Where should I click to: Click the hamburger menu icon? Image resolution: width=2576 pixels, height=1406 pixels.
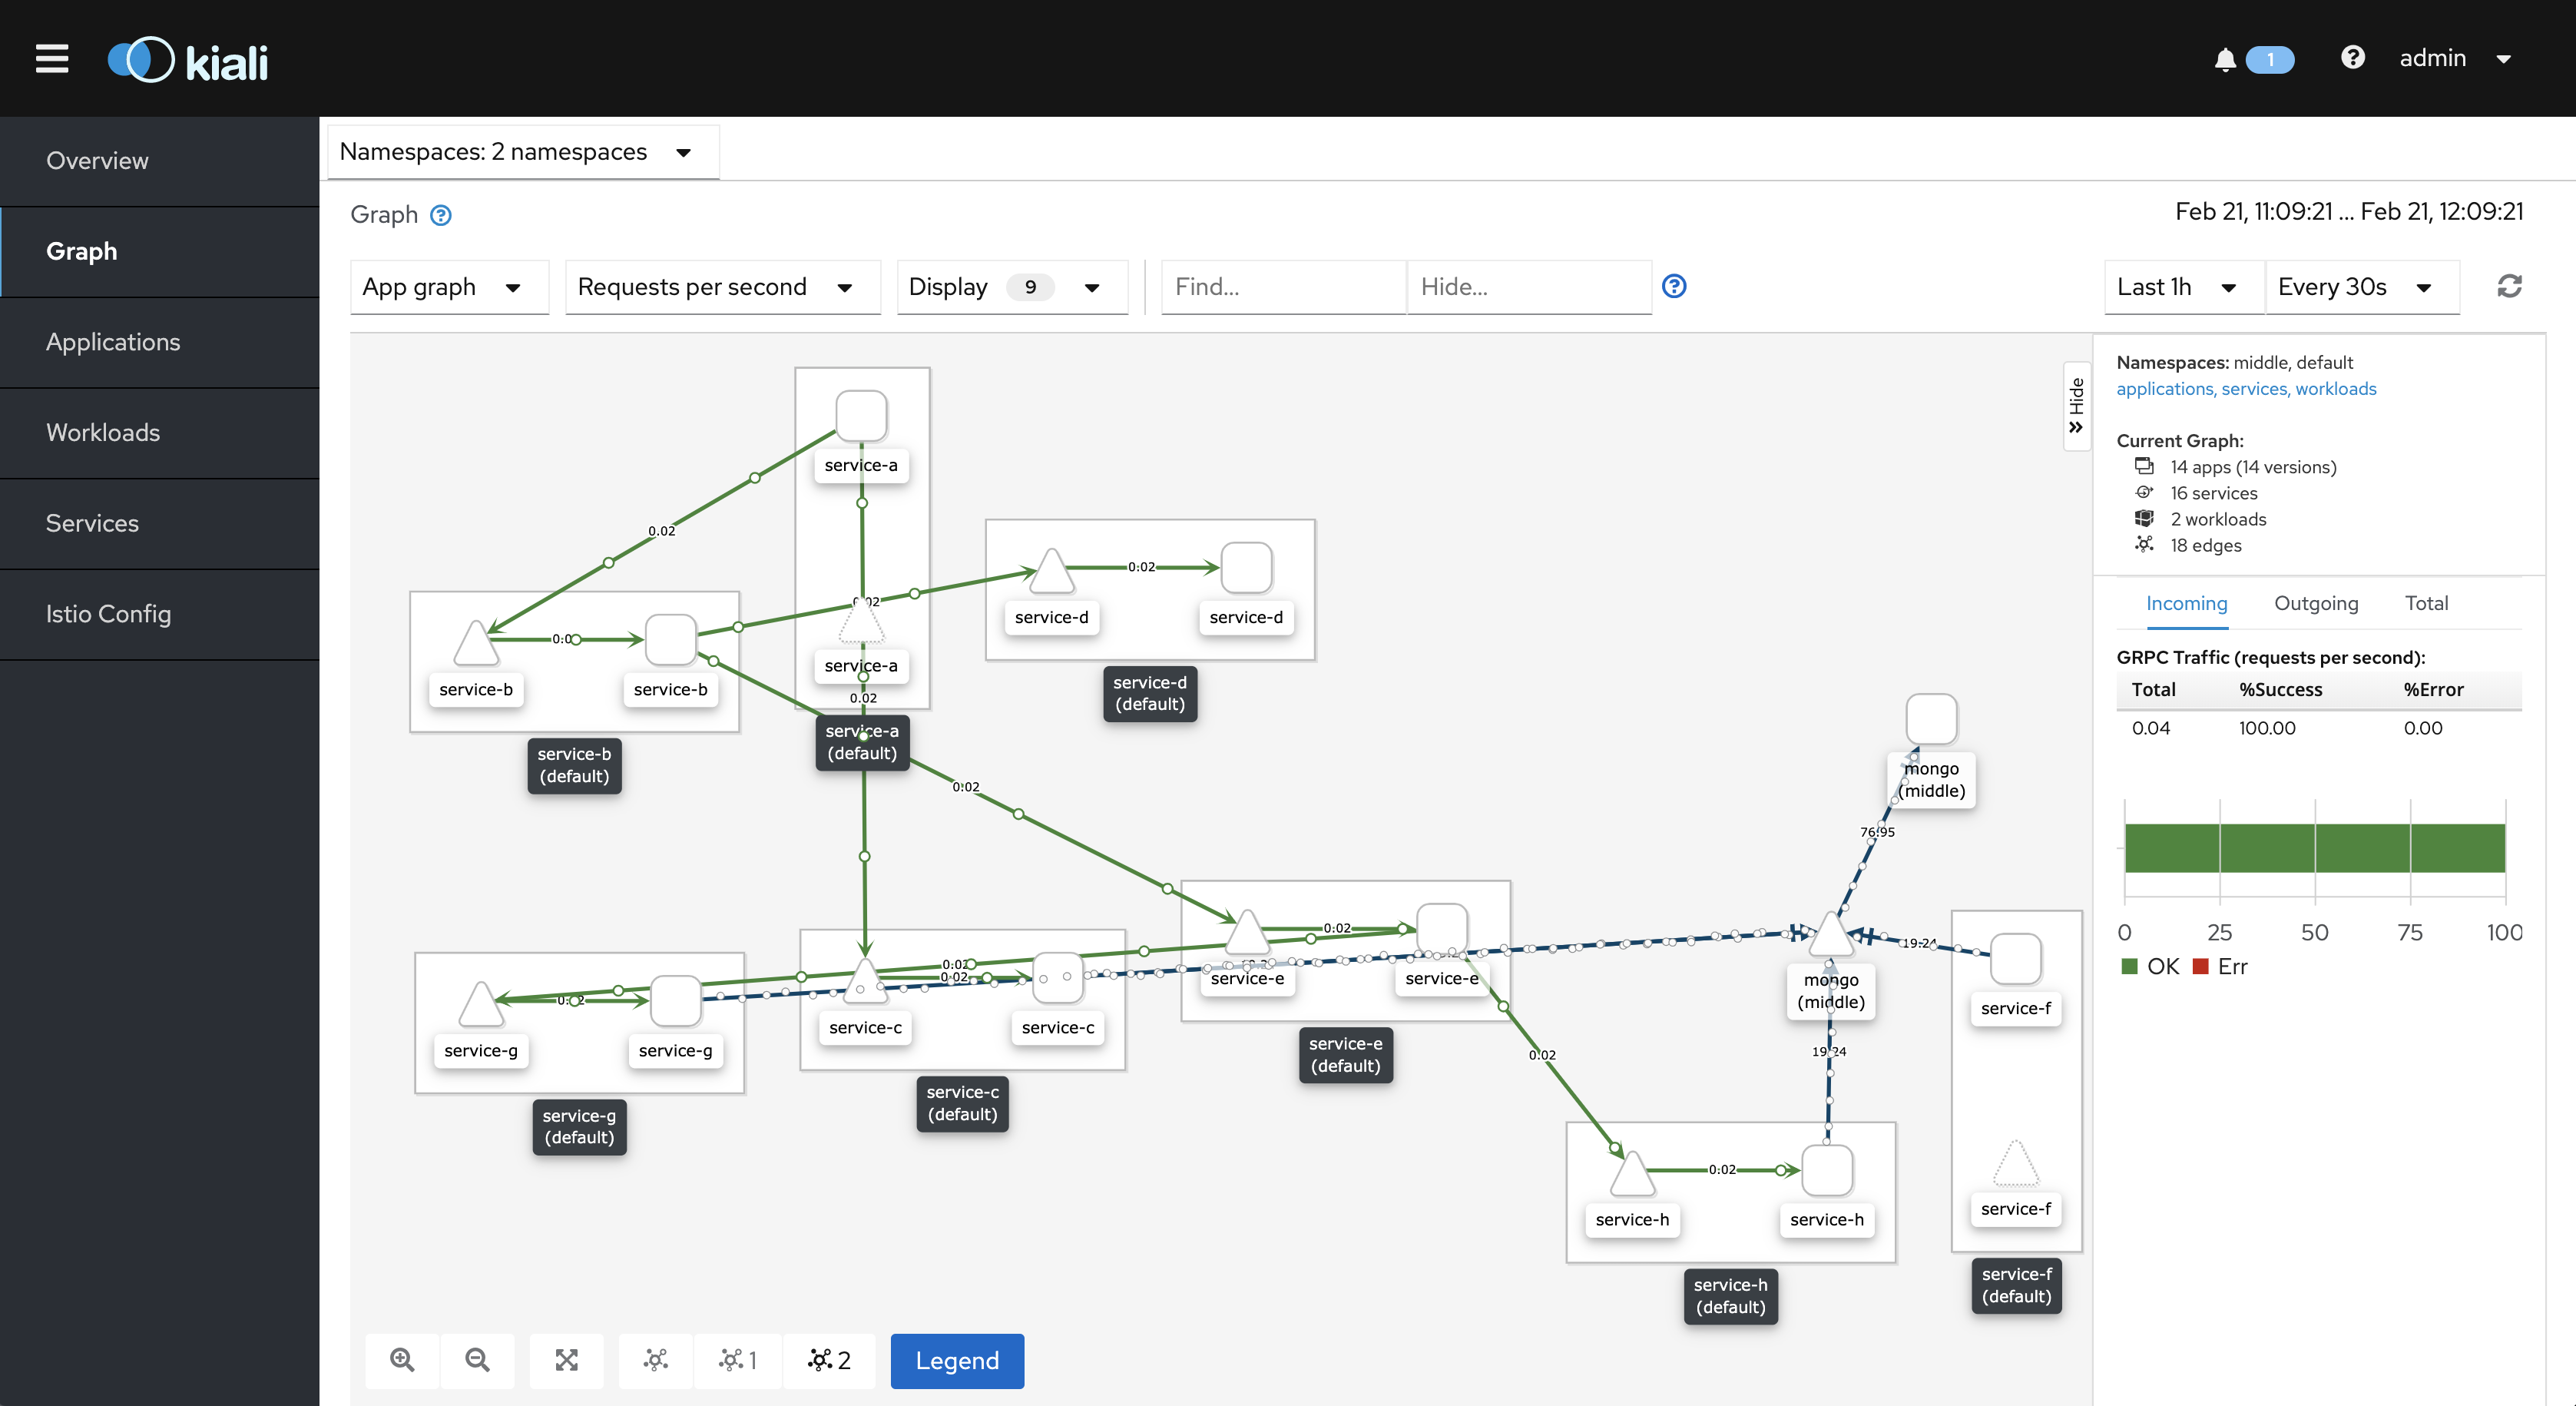point(52,59)
